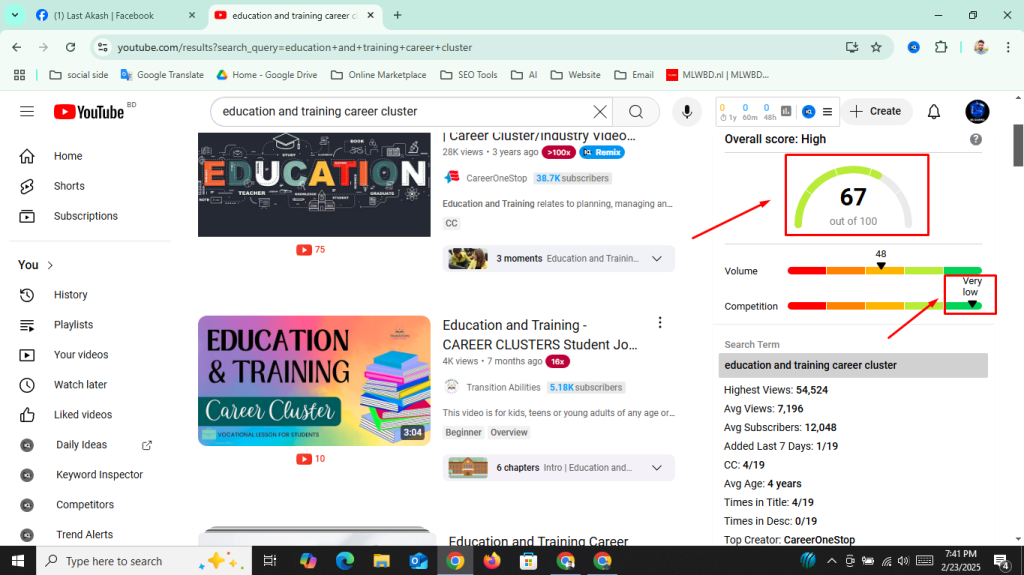Viewport: 1024px width, 575px height.
Task: Open the SEO Tools bookmark folder
Action: point(469,75)
